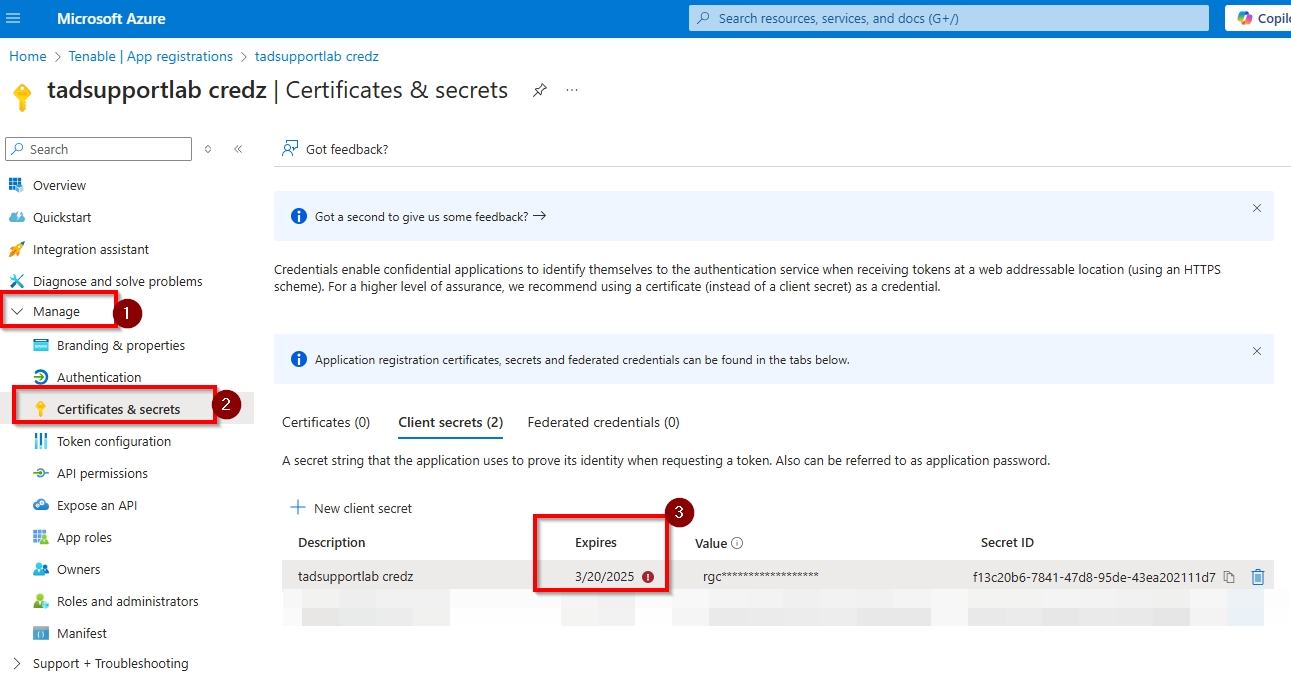Open Integration assistant
Screen dimensions: 1291x691
click(x=91, y=249)
